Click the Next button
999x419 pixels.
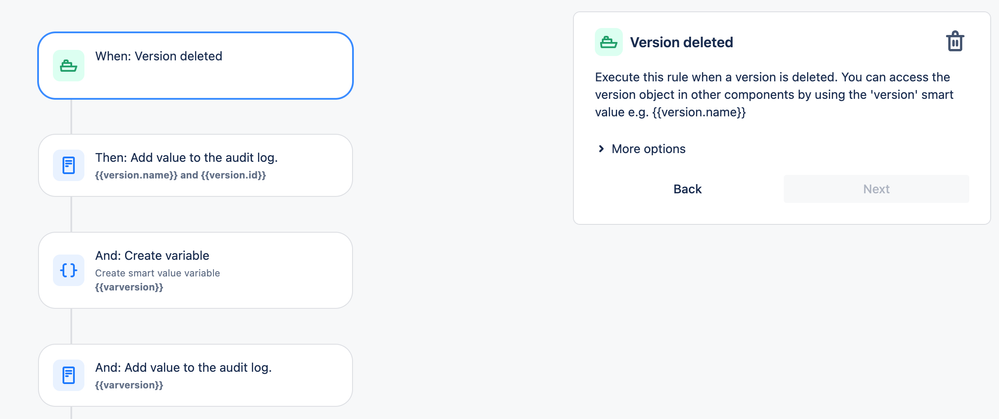pyautogui.click(x=876, y=189)
